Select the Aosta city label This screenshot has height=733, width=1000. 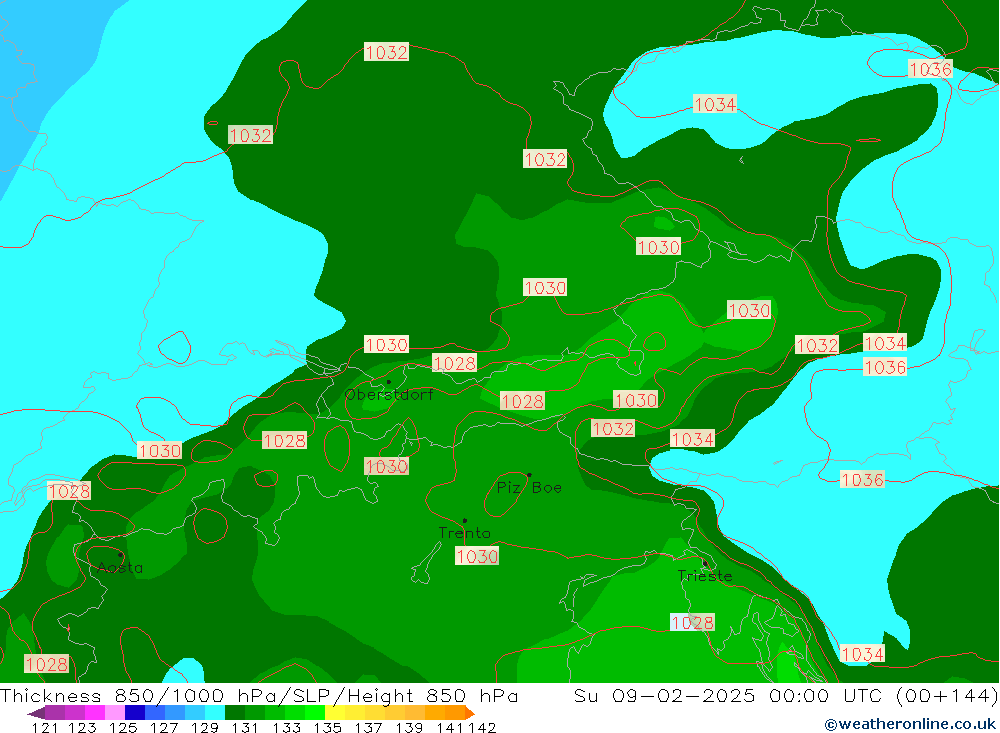click(120, 567)
